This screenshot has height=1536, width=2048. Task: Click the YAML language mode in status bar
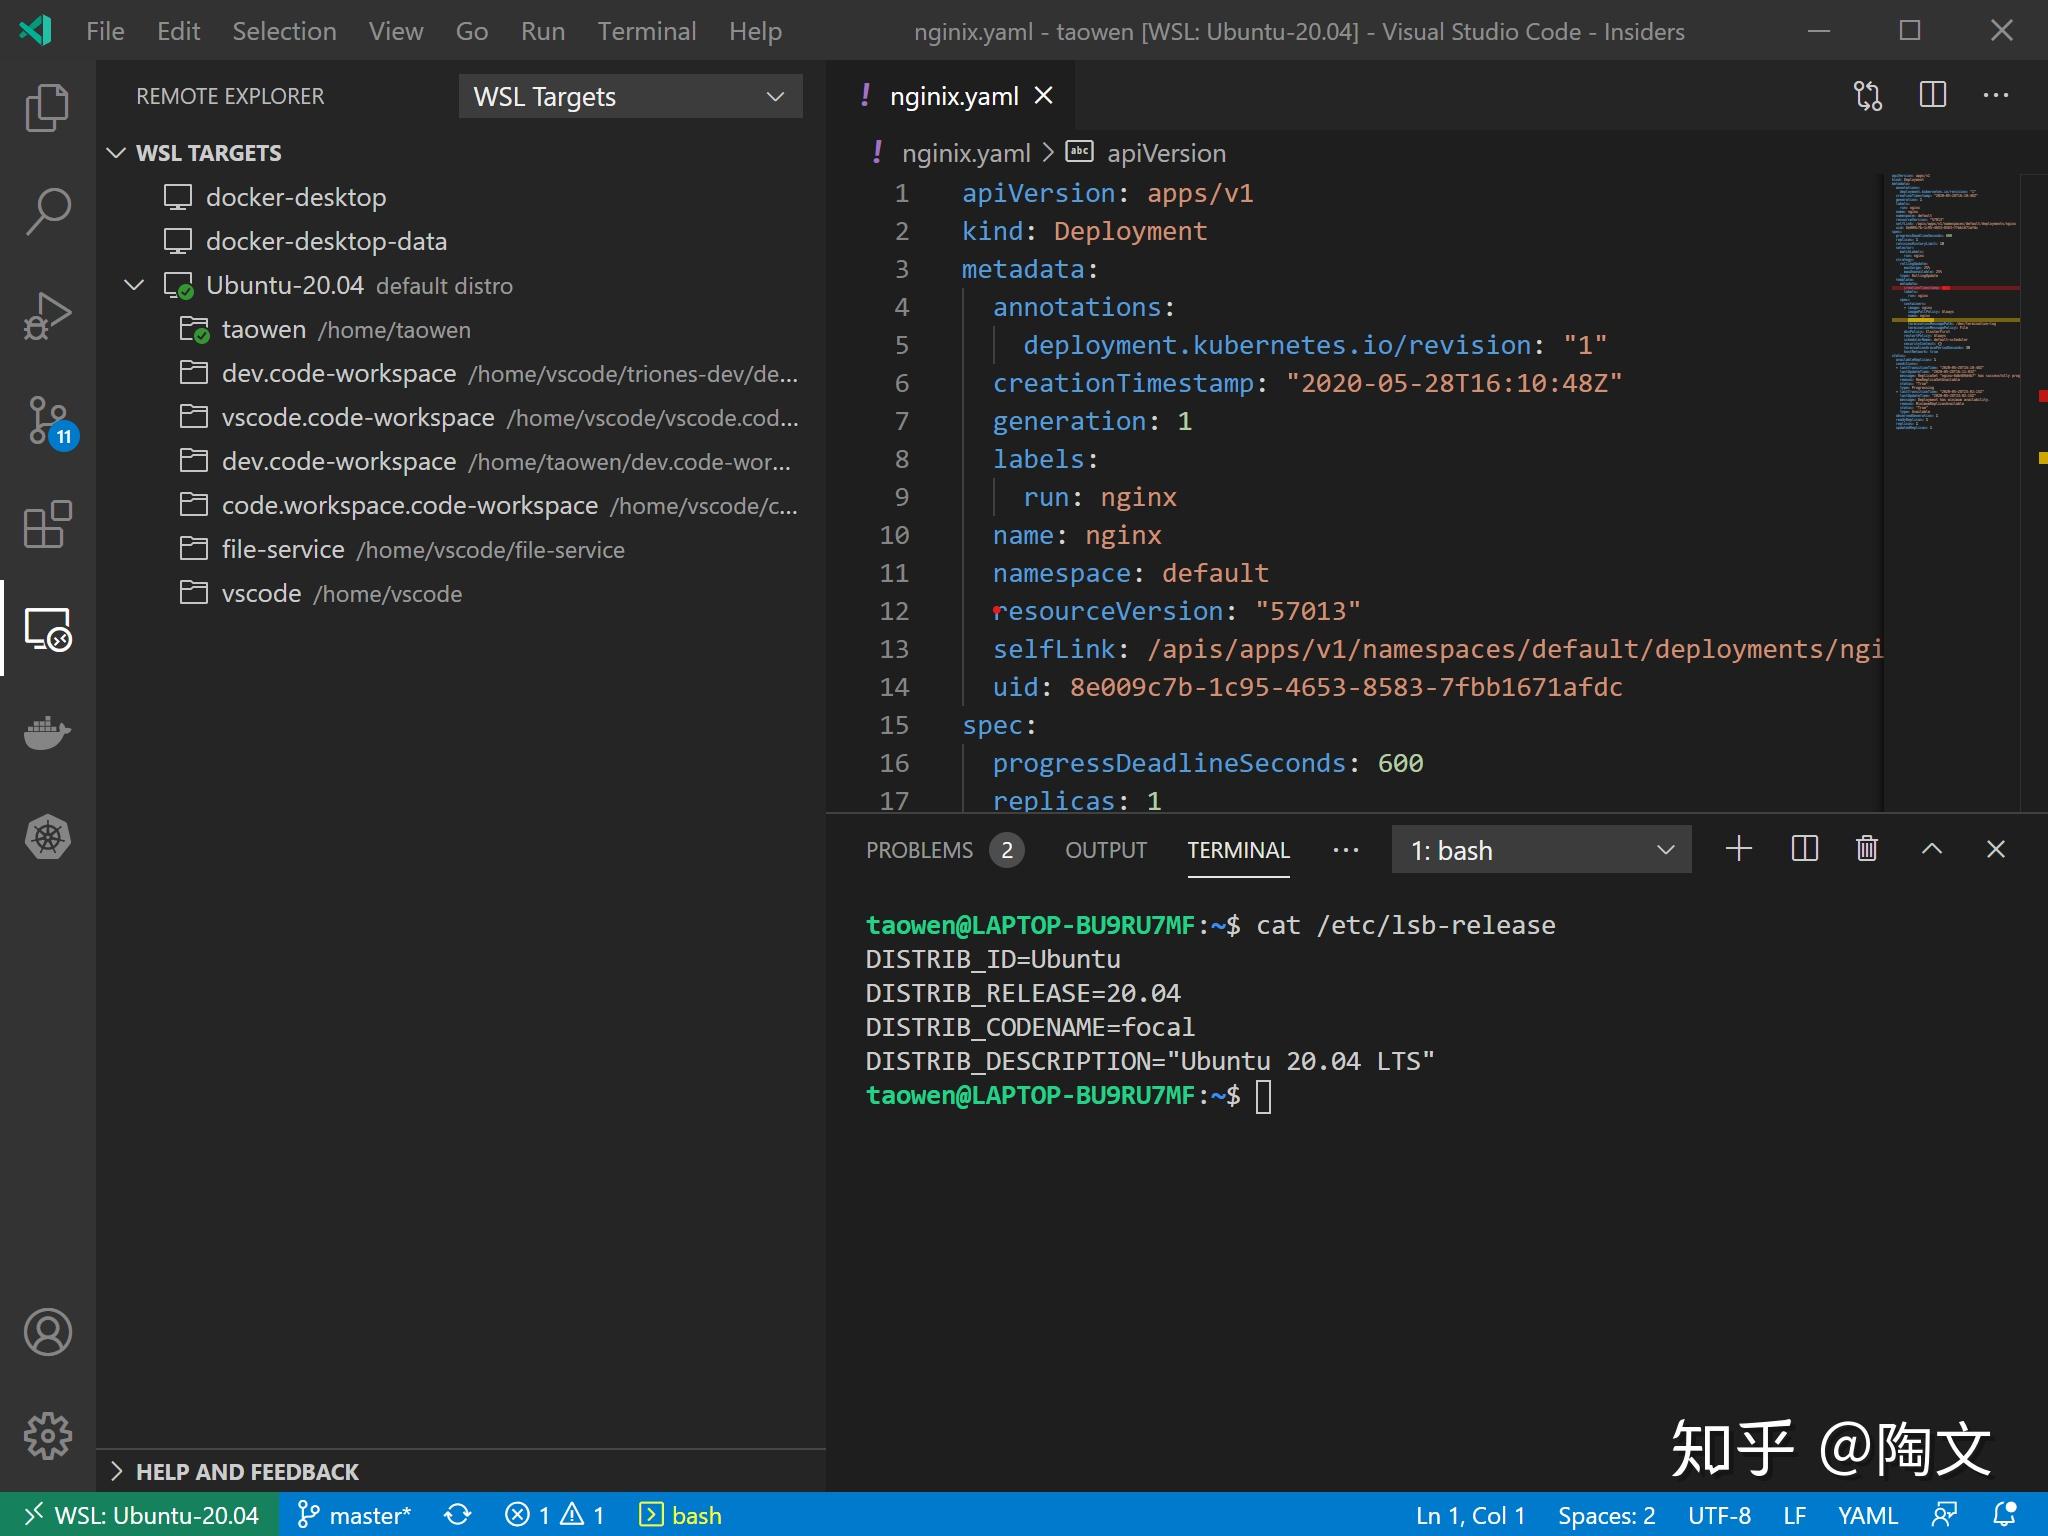point(1866,1515)
